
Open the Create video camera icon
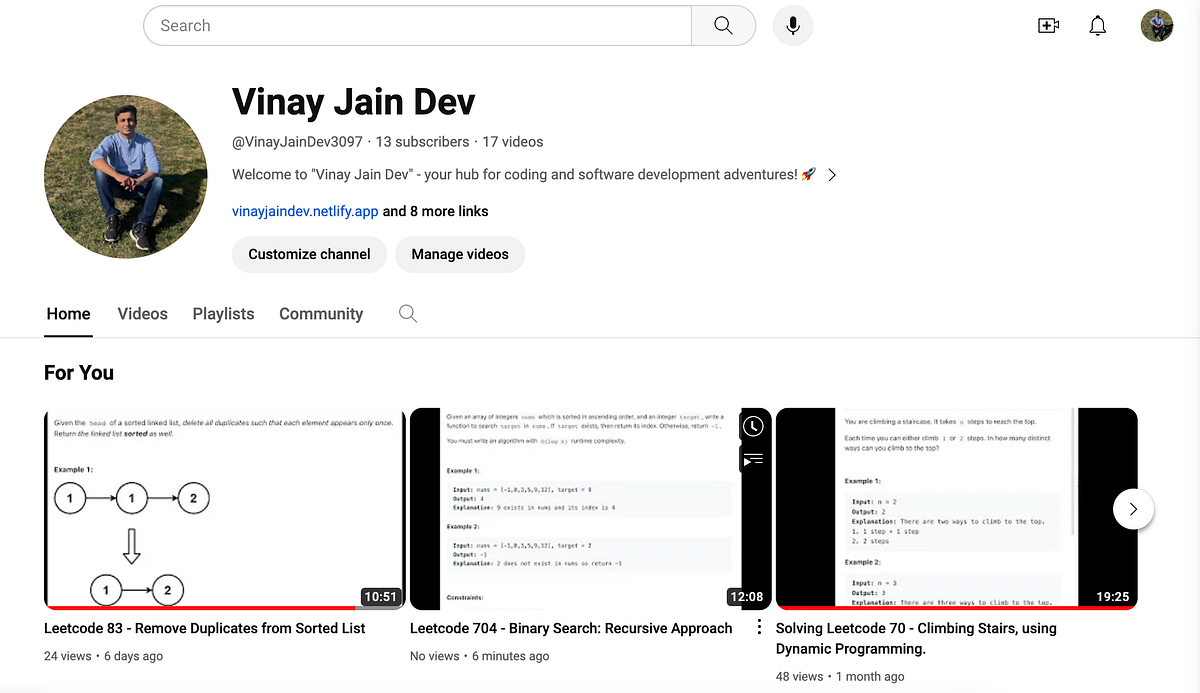(1048, 26)
